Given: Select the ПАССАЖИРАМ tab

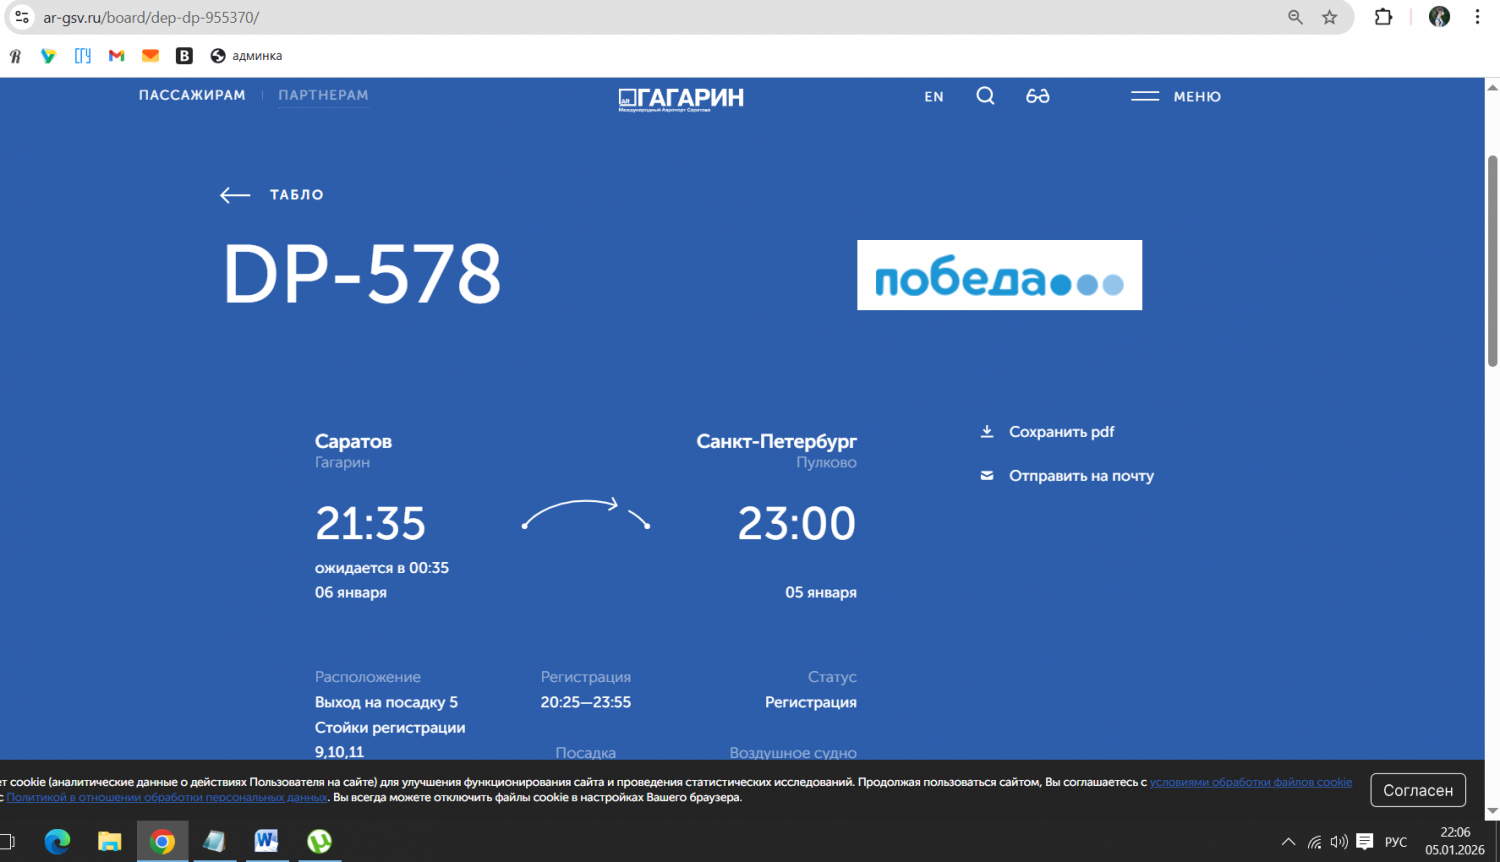Looking at the screenshot, I should (x=192, y=95).
